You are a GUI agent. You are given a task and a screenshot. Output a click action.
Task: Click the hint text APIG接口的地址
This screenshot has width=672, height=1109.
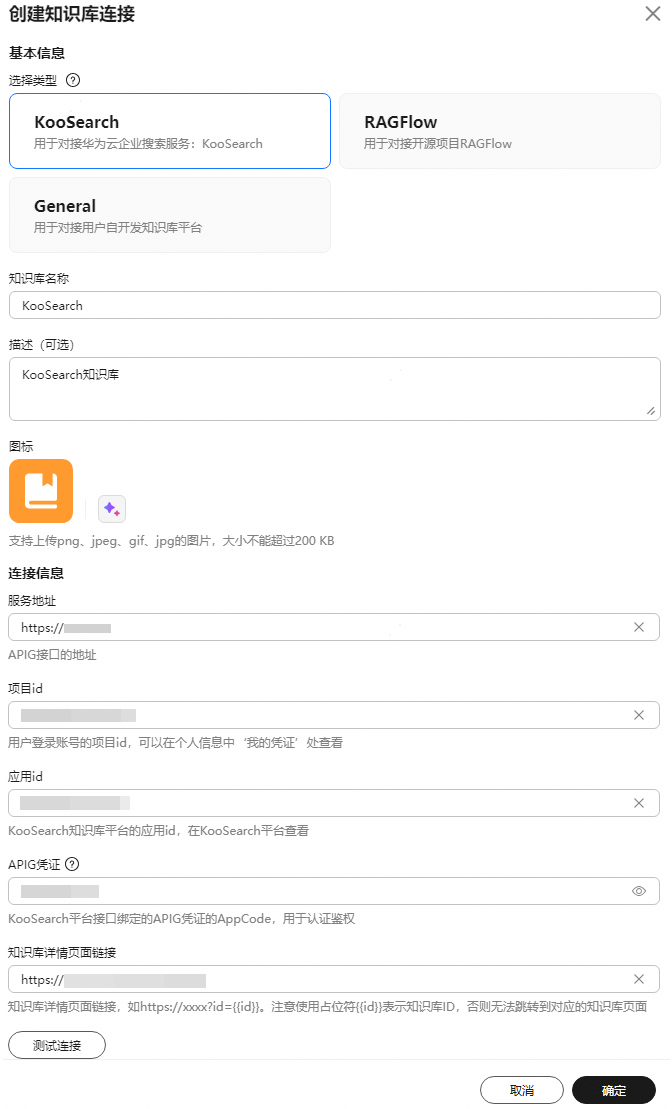[52, 655]
